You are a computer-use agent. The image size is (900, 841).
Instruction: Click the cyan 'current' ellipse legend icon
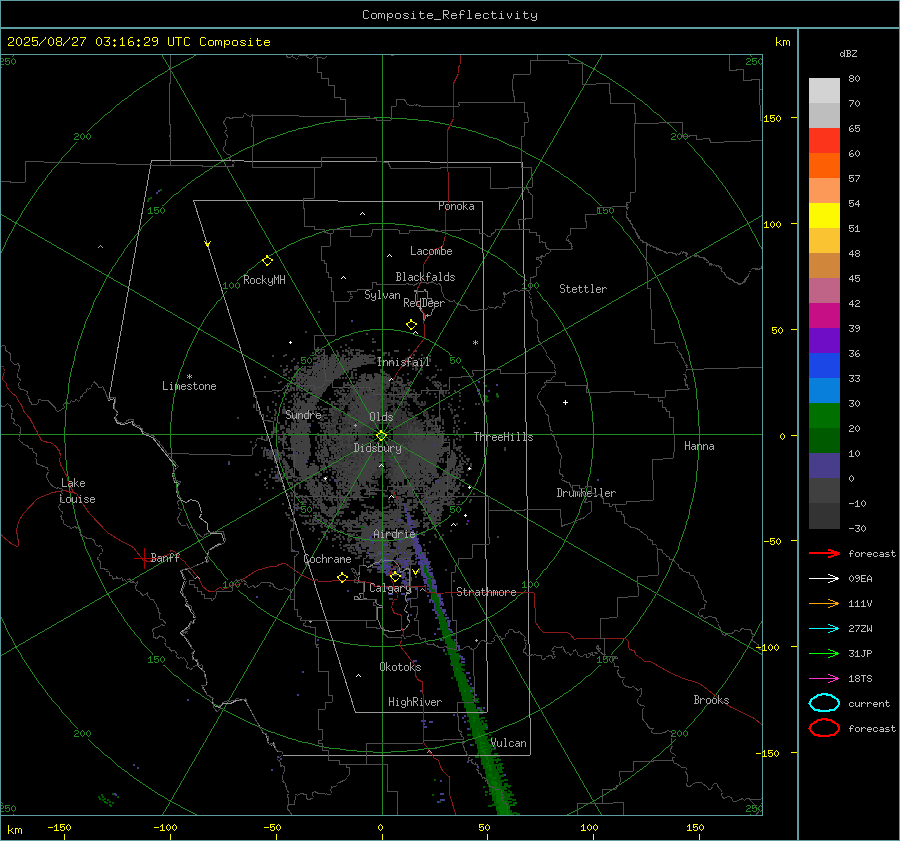(824, 703)
